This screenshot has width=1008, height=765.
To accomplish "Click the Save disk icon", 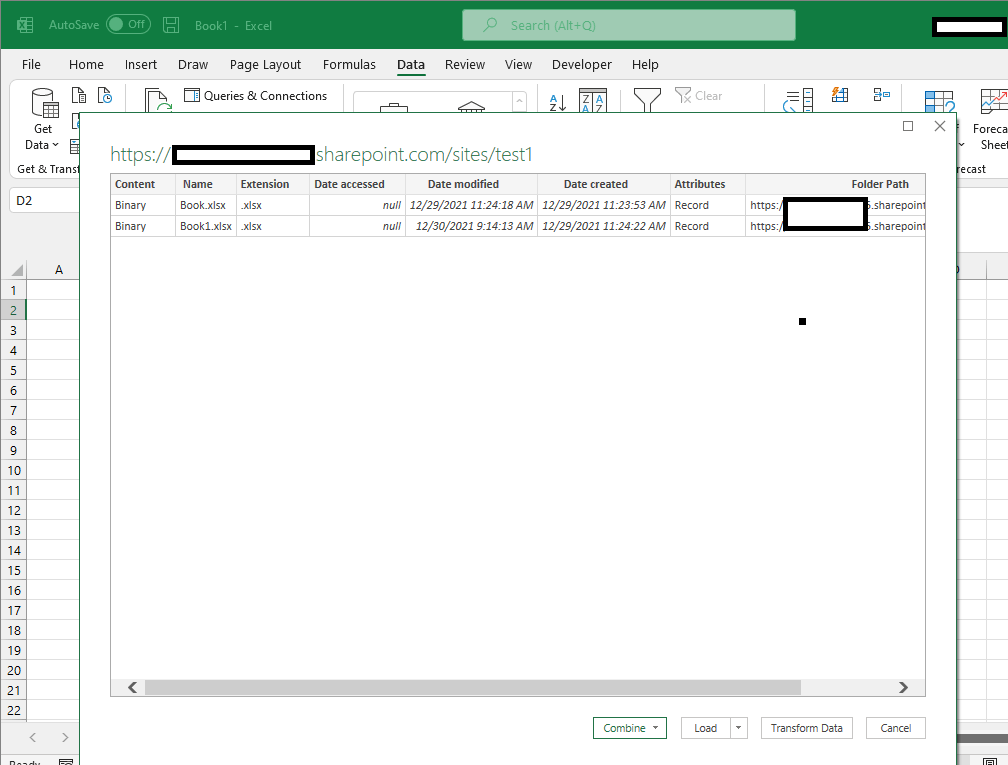I will click(x=171, y=25).
